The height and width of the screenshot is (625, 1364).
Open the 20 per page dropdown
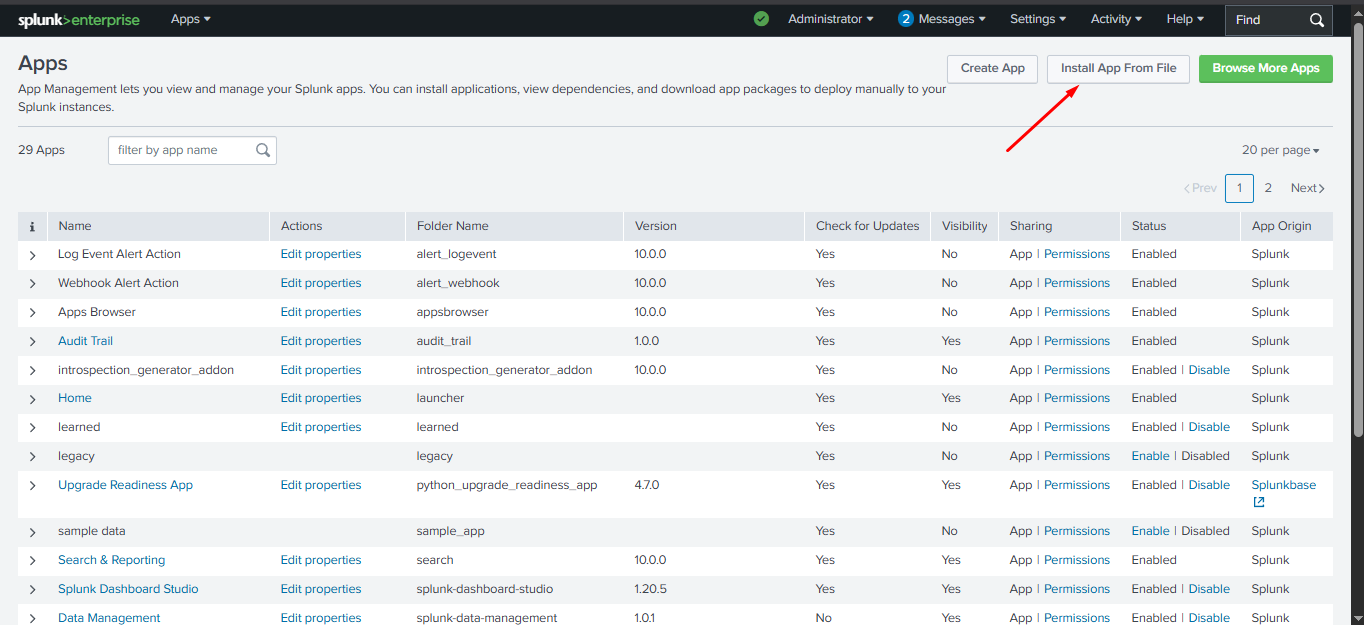pos(1280,149)
